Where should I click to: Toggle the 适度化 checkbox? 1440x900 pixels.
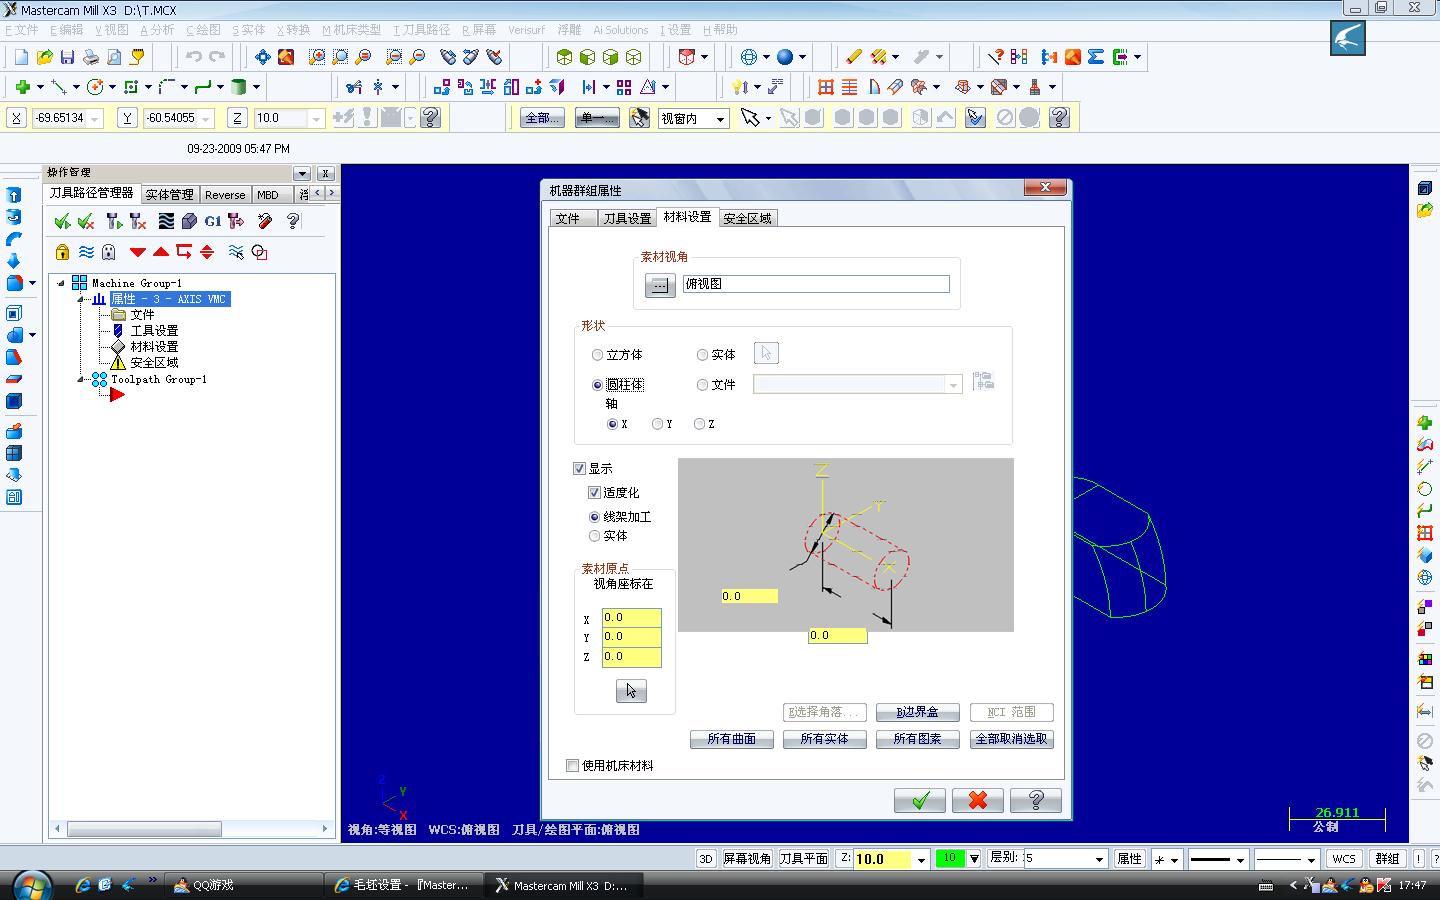[x=594, y=492]
